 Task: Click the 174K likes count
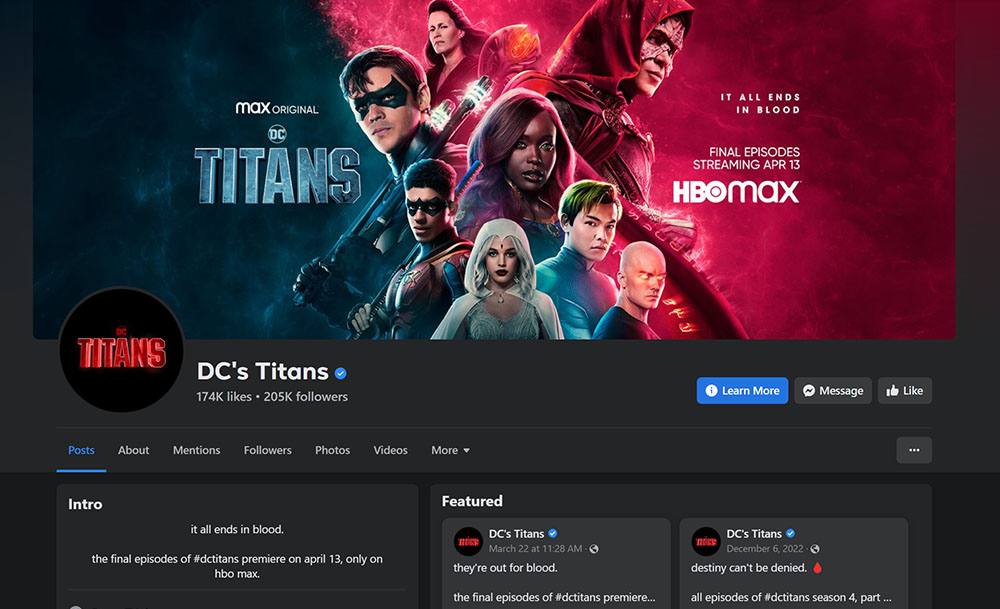(224, 397)
